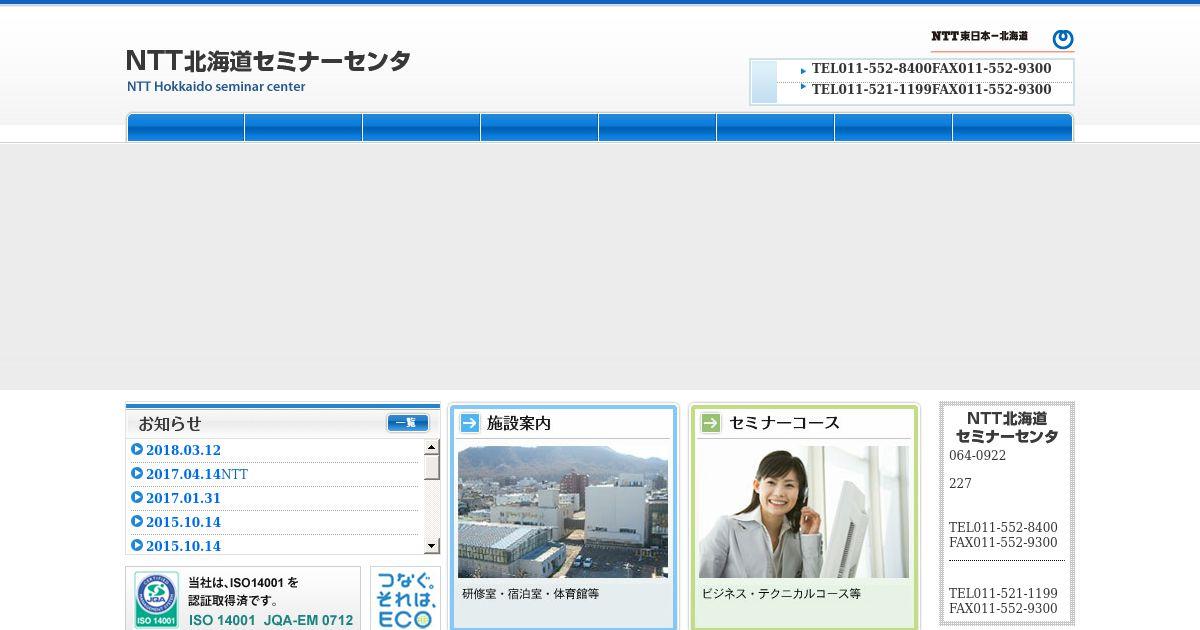The image size is (1200, 630).
Task: Open the セミナーコース heading link
Action: coord(784,423)
